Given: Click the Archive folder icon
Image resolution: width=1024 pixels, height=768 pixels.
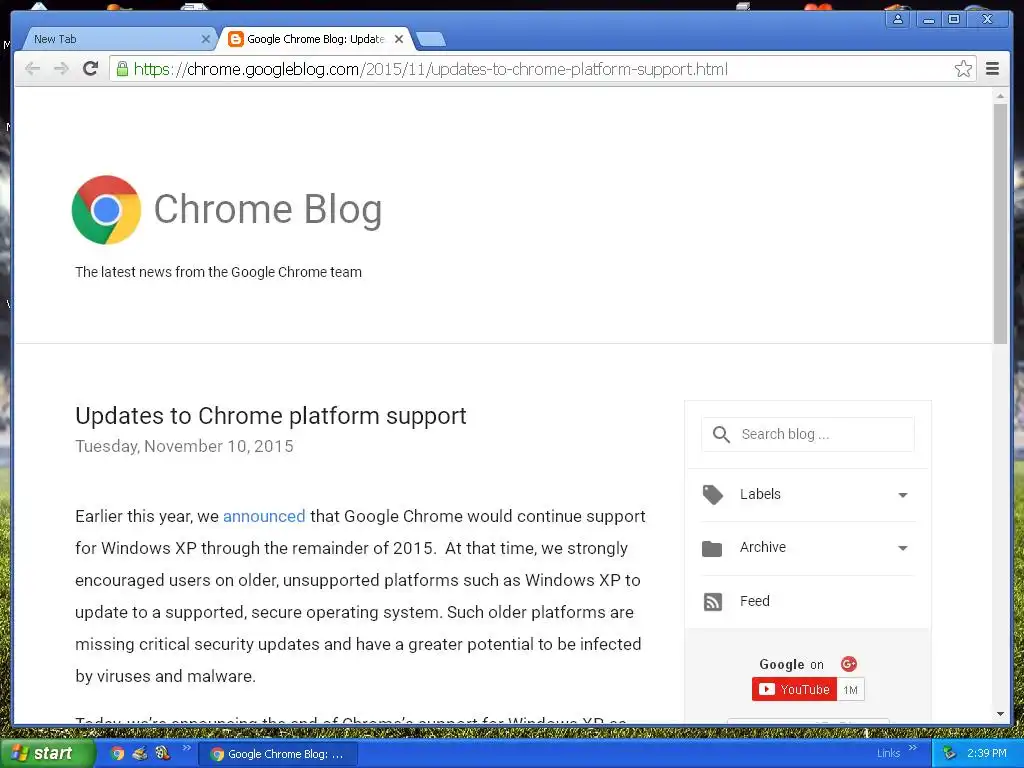Looking at the screenshot, I should (x=712, y=548).
